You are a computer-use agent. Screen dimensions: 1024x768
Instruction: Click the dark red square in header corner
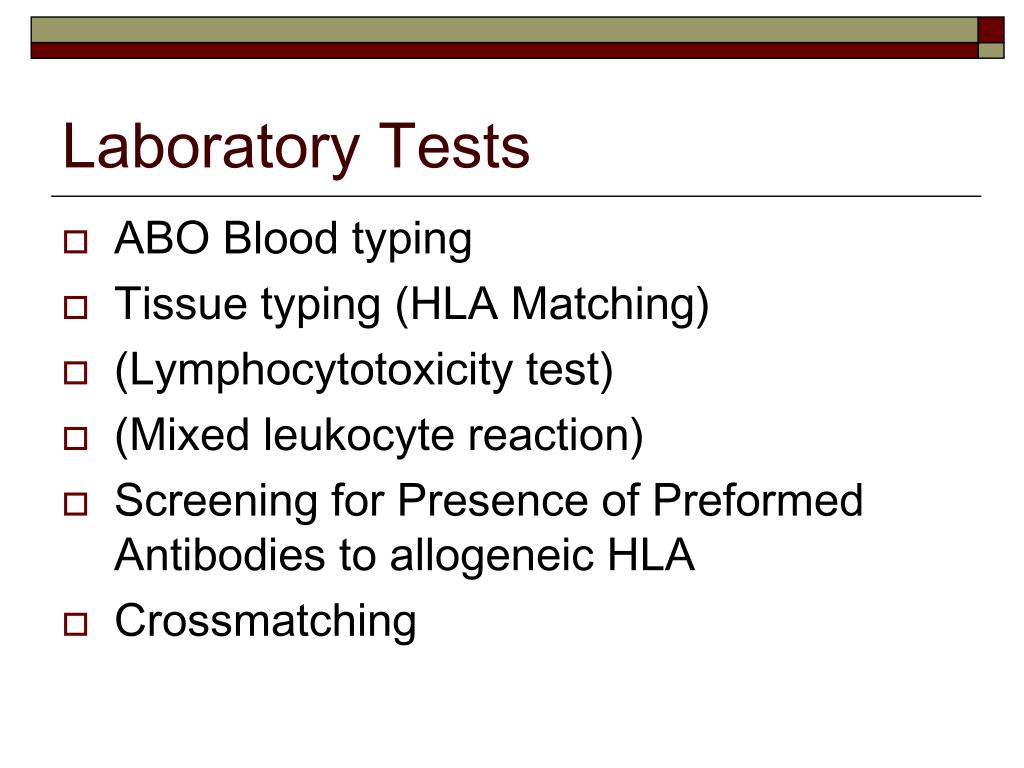(991, 30)
